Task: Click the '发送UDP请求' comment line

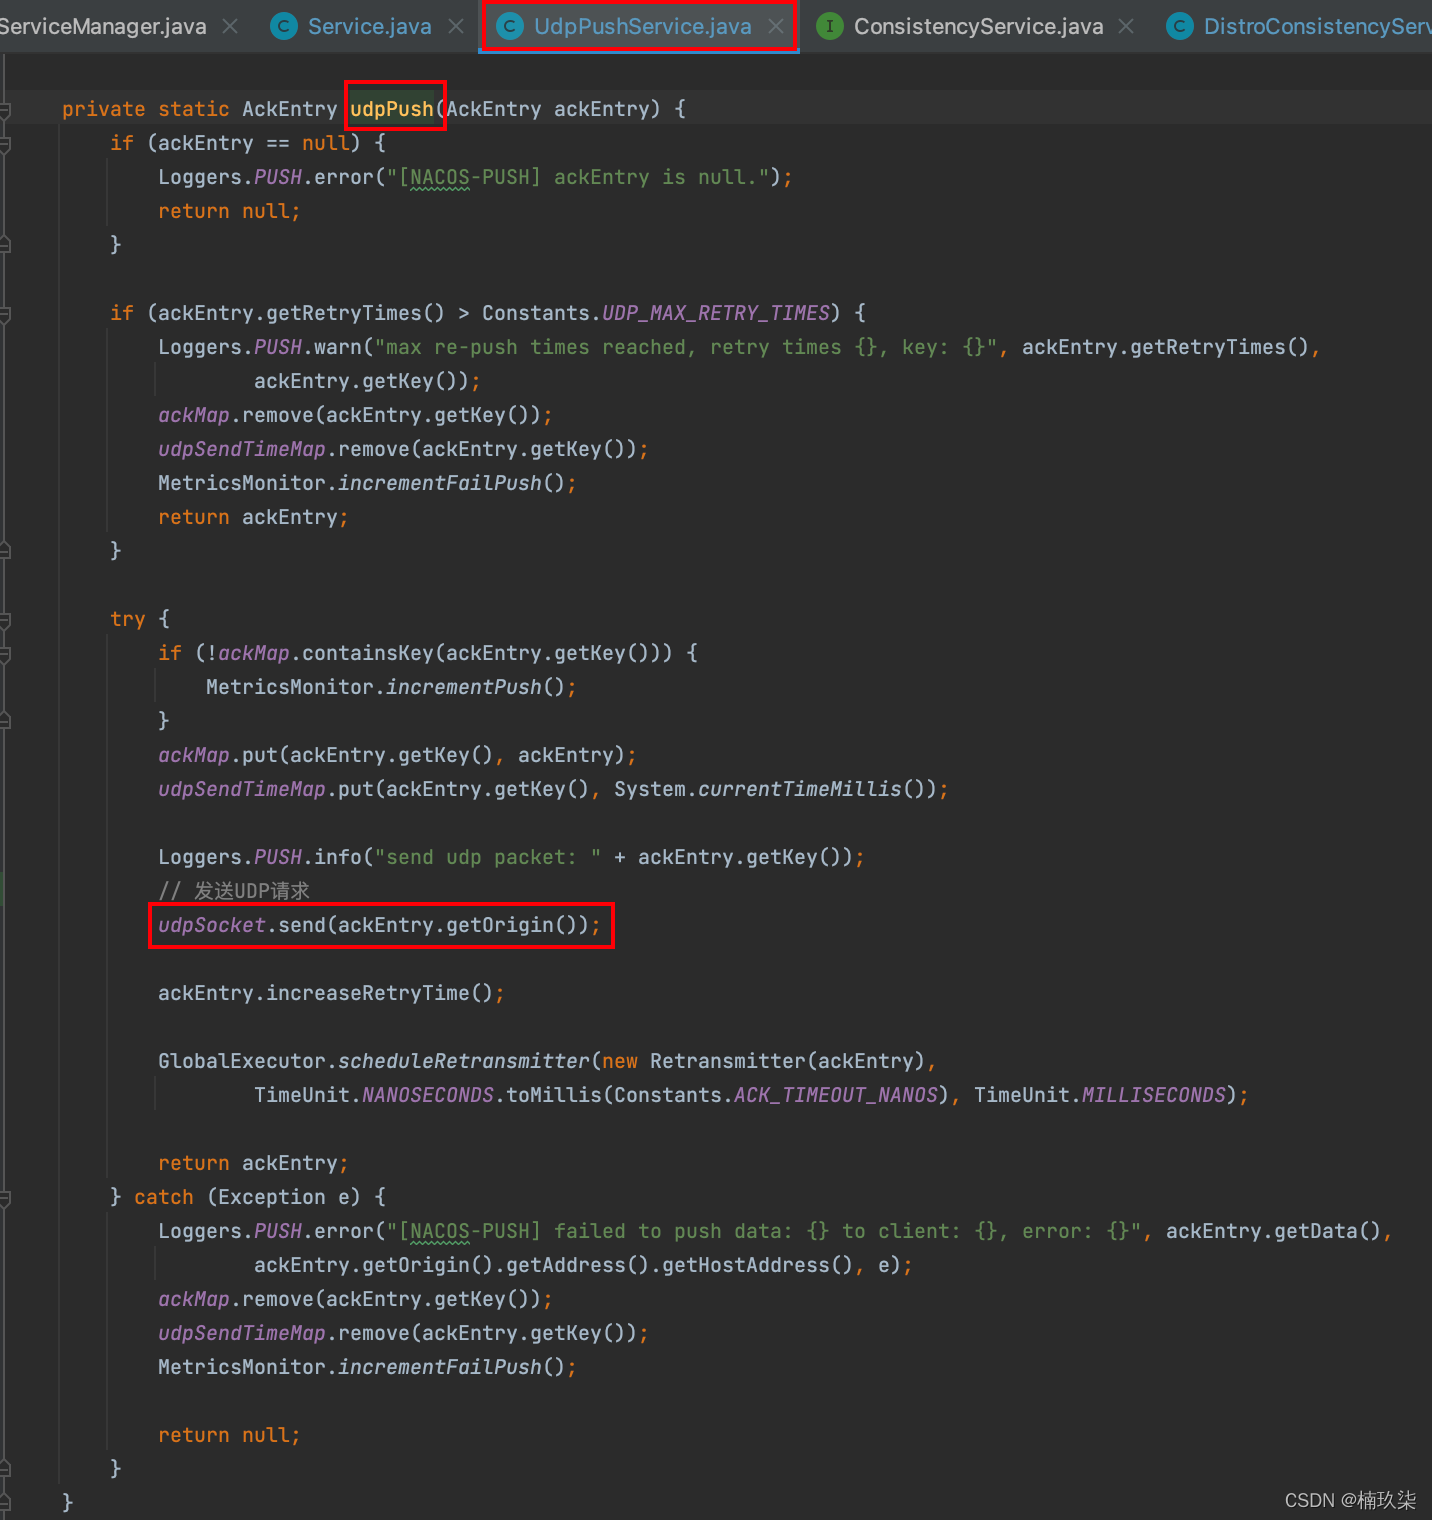Action: (234, 891)
